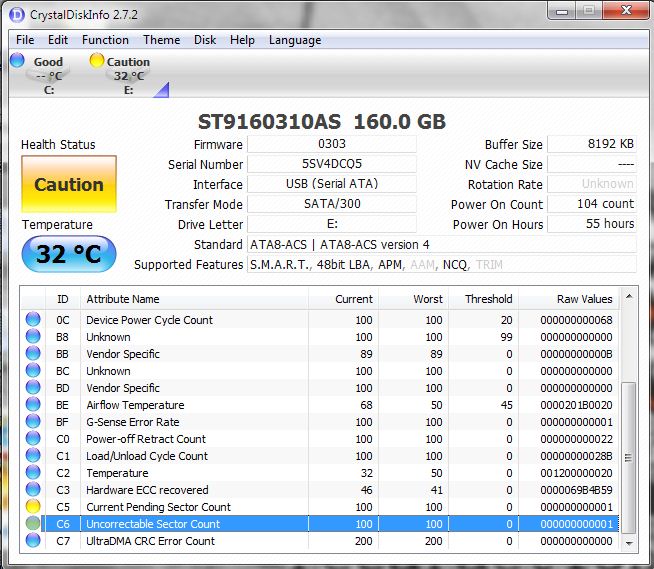Click the Power On Count field 104 count
The image size is (654, 569).
click(x=592, y=204)
